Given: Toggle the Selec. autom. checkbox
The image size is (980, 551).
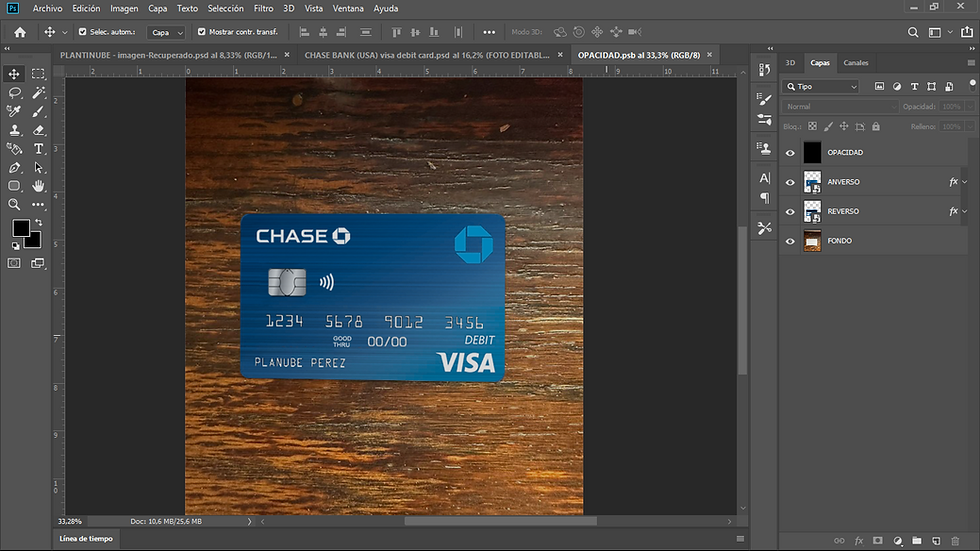Looking at the screenshot, I should [x=82, y=31].
